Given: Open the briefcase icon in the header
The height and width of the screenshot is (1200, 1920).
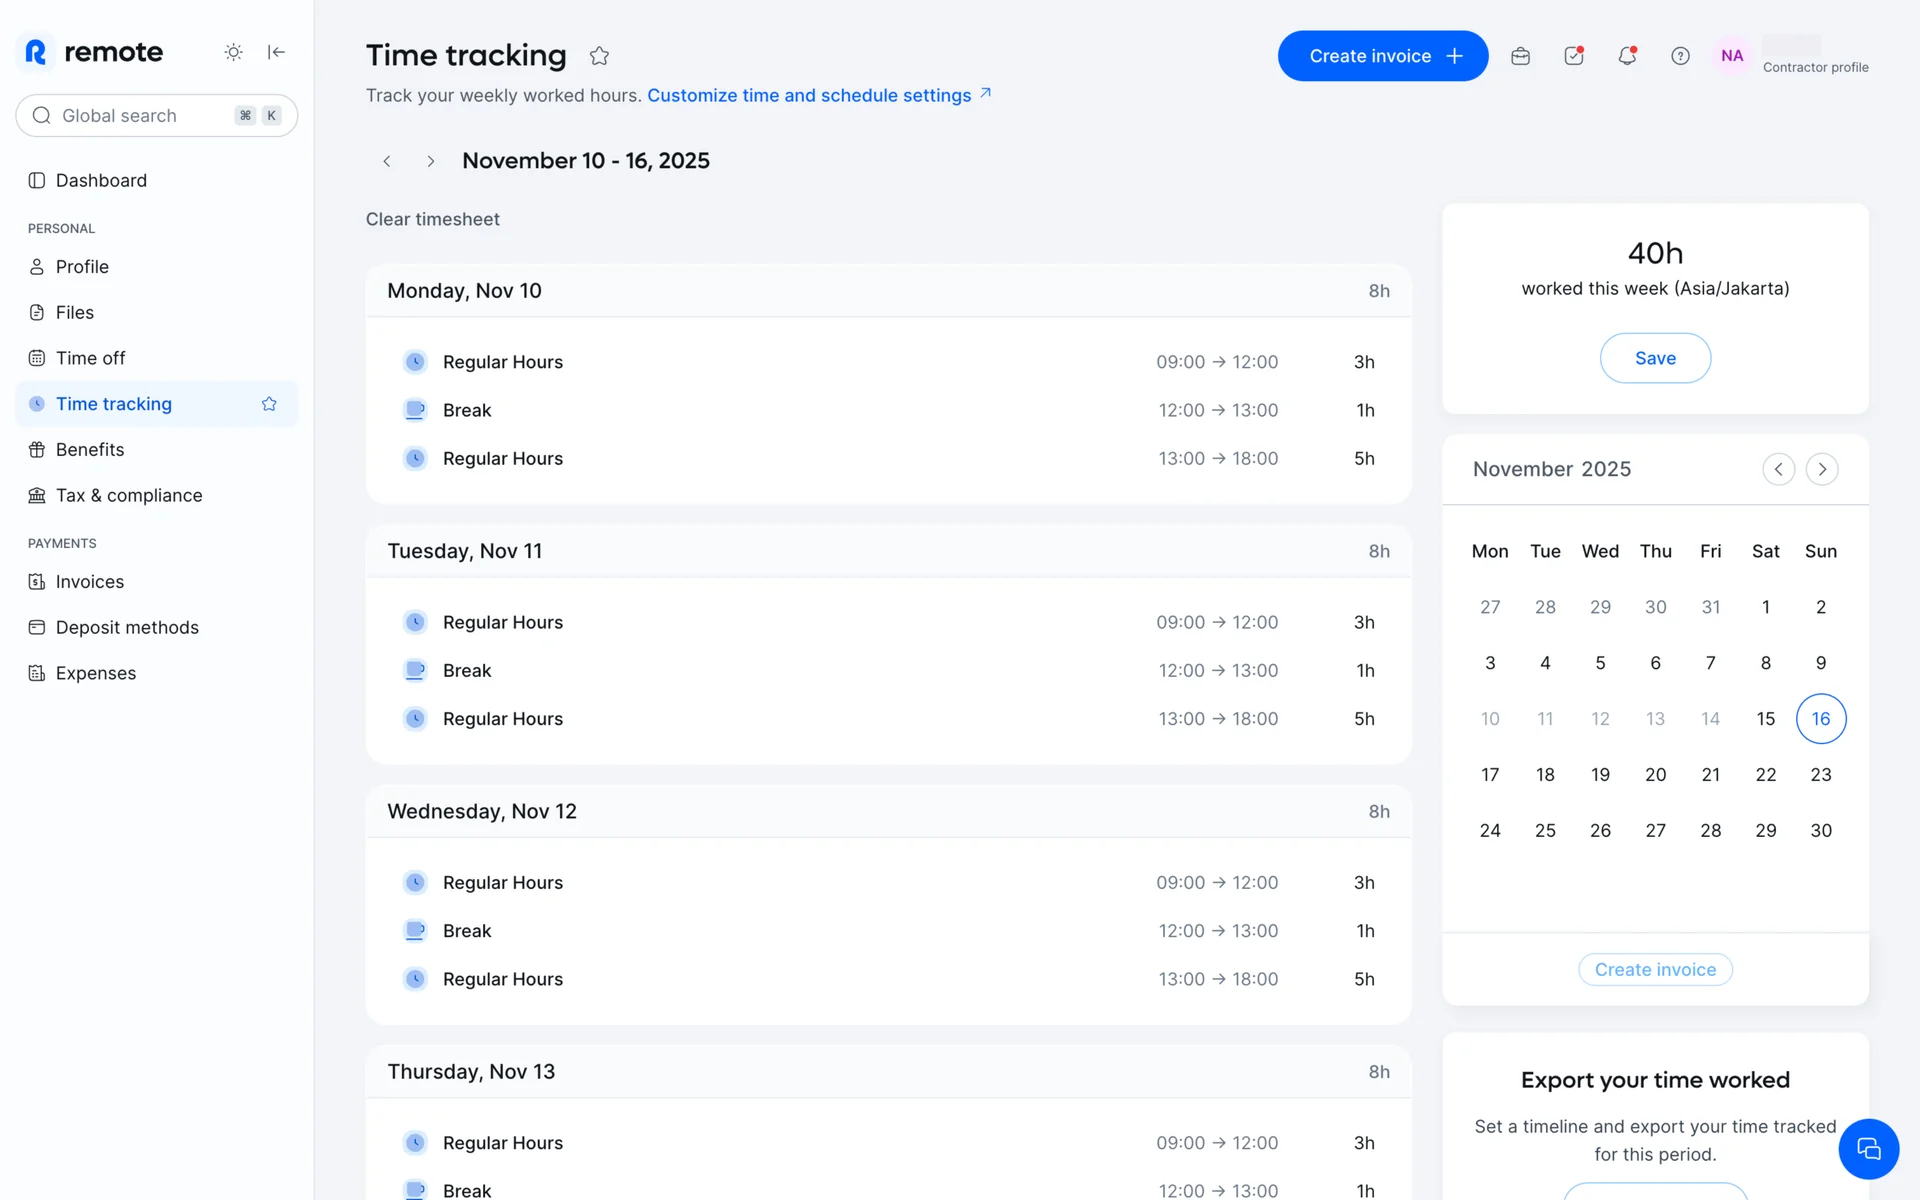Looking at the screenshot, I should pyautogui.click(x=1520, y=56).
